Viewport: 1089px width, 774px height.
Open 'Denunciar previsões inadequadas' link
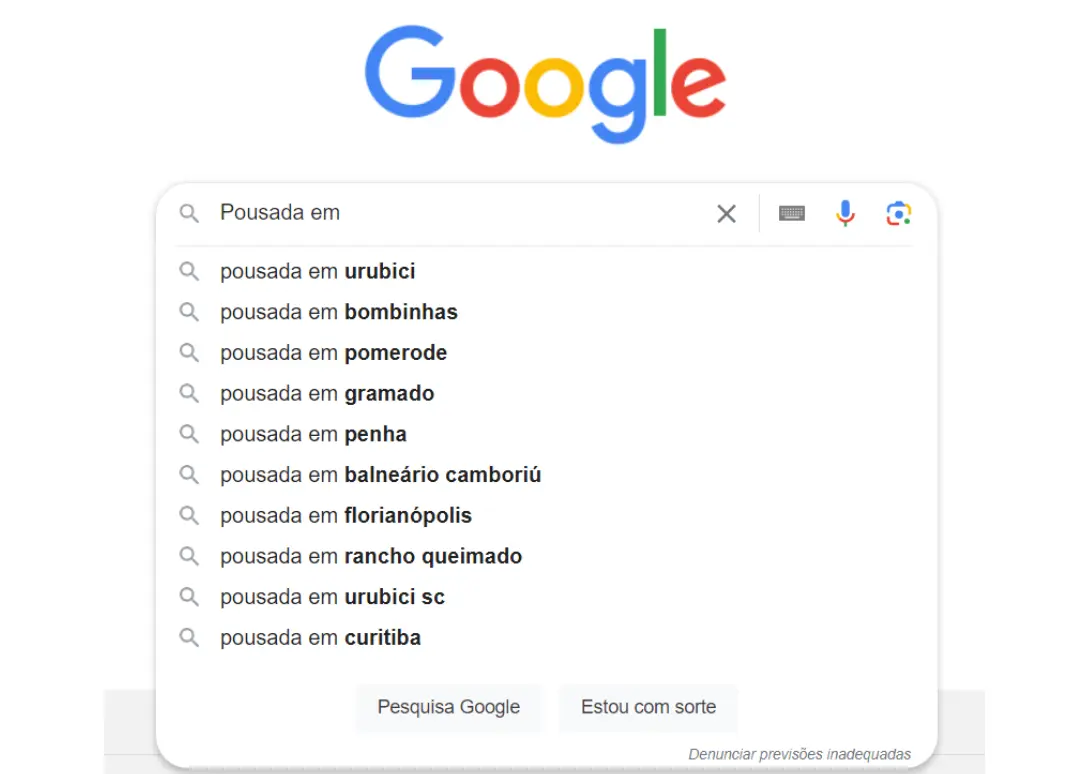[x=799, y=754]
